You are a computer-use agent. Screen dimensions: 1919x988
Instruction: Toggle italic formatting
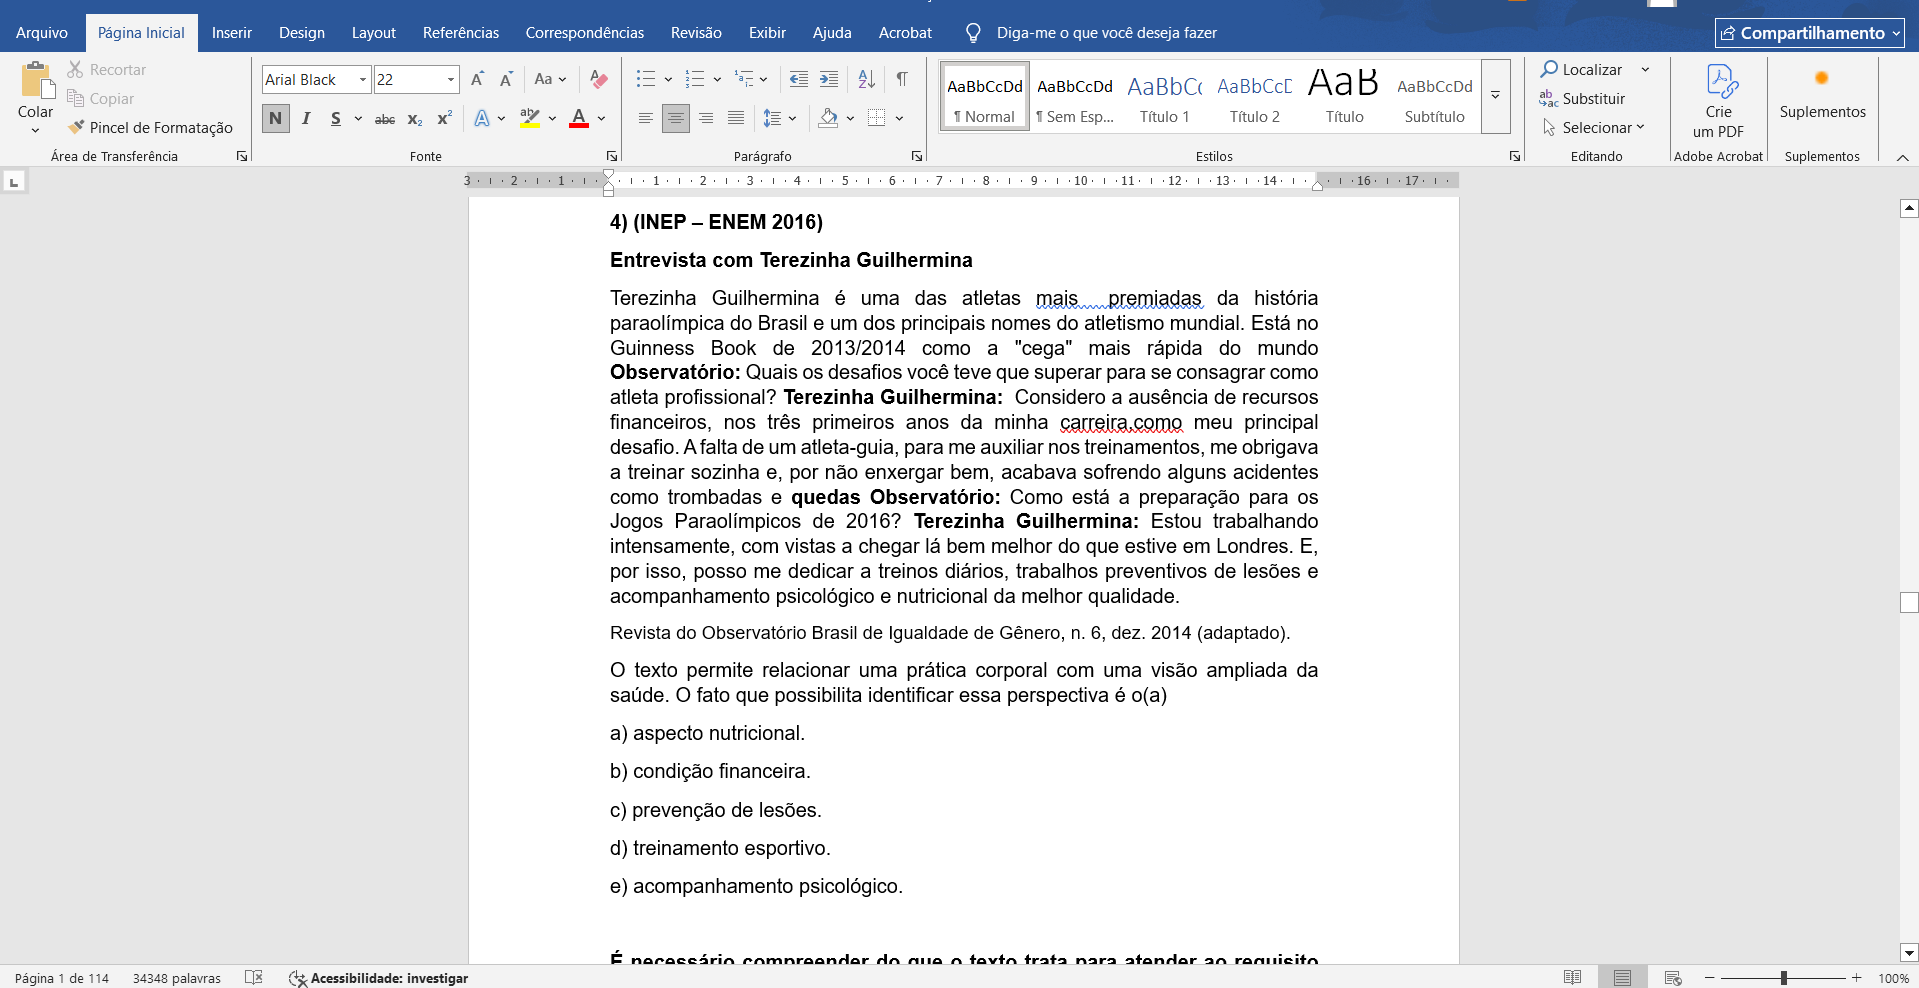pos(306,119)
